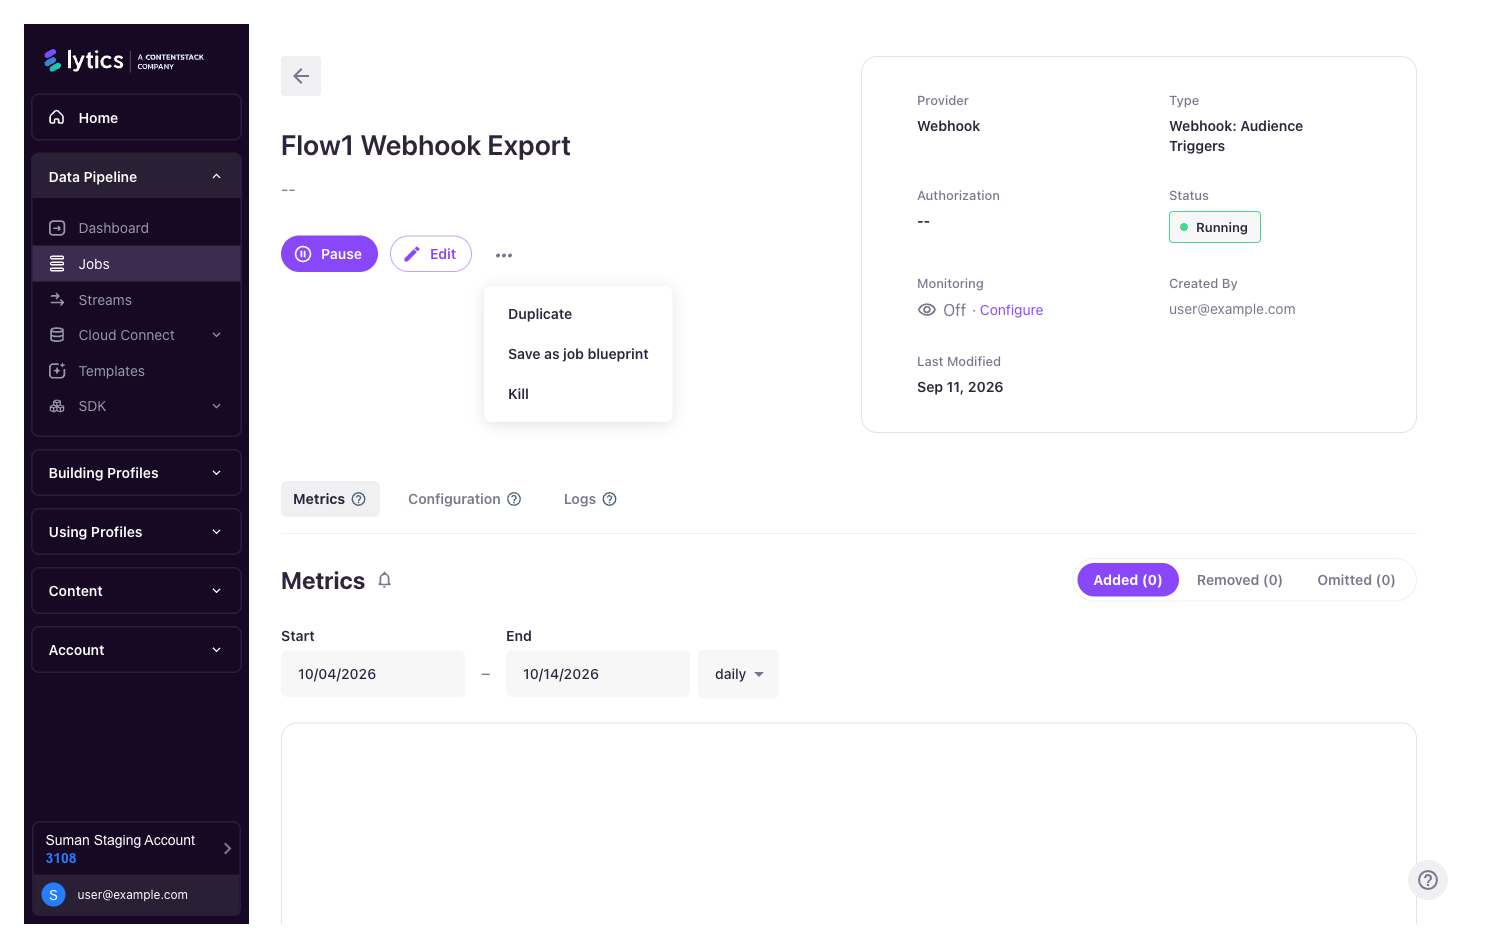Screen dimensions: 1488x948
Task: Open Streams in the sidebar
Action: point(136,300)
